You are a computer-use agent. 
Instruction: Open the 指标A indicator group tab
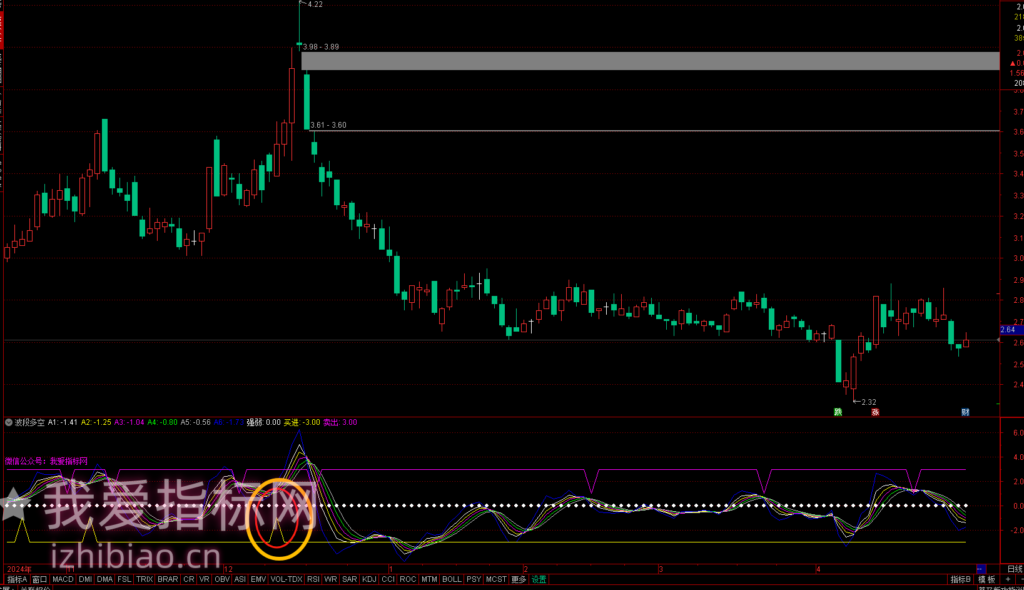(18, 580)
